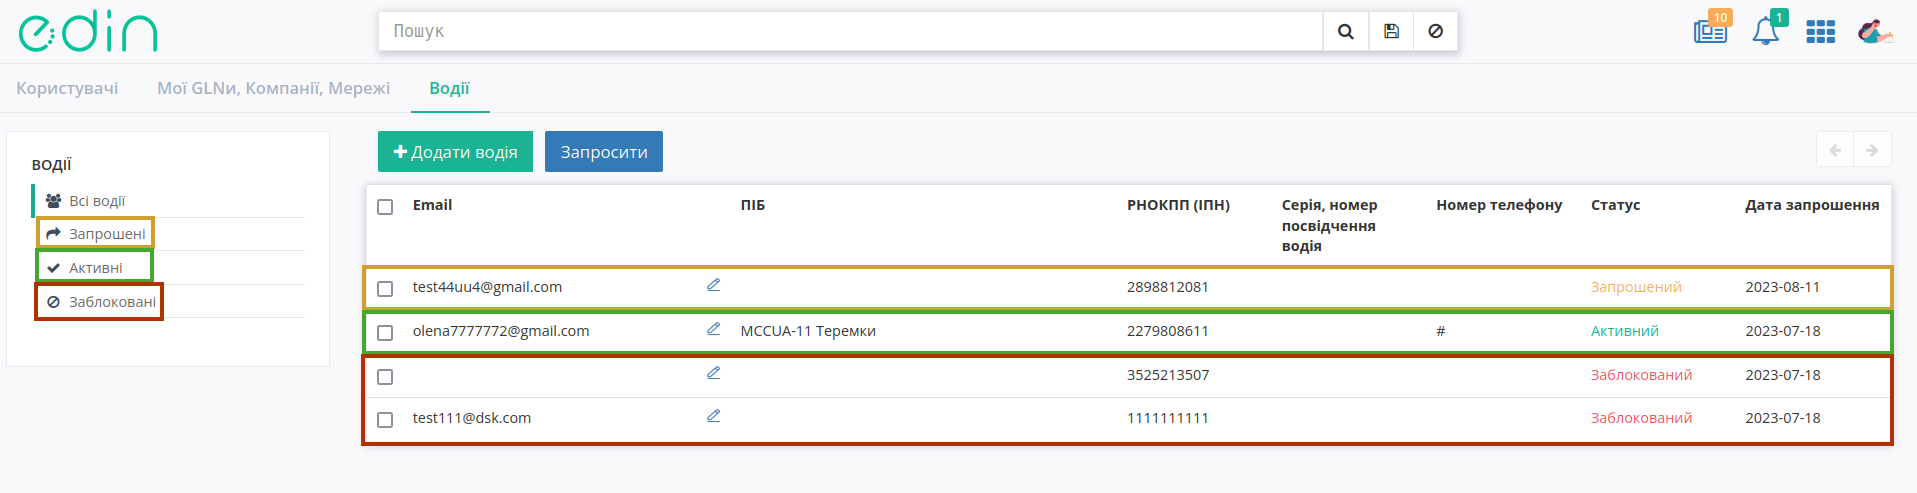Open the apps grid icon
This screenshot has height=493, width=1917.
pyautogui.click(x=1820, y=32)
